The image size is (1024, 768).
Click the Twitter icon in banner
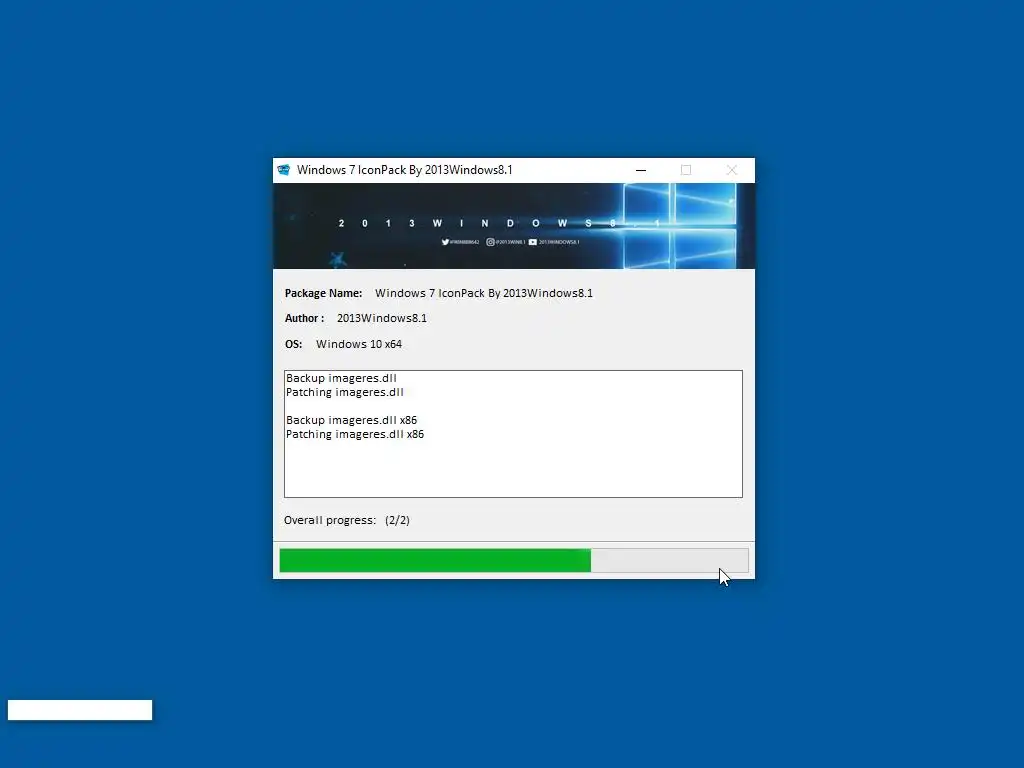point(445,242)
